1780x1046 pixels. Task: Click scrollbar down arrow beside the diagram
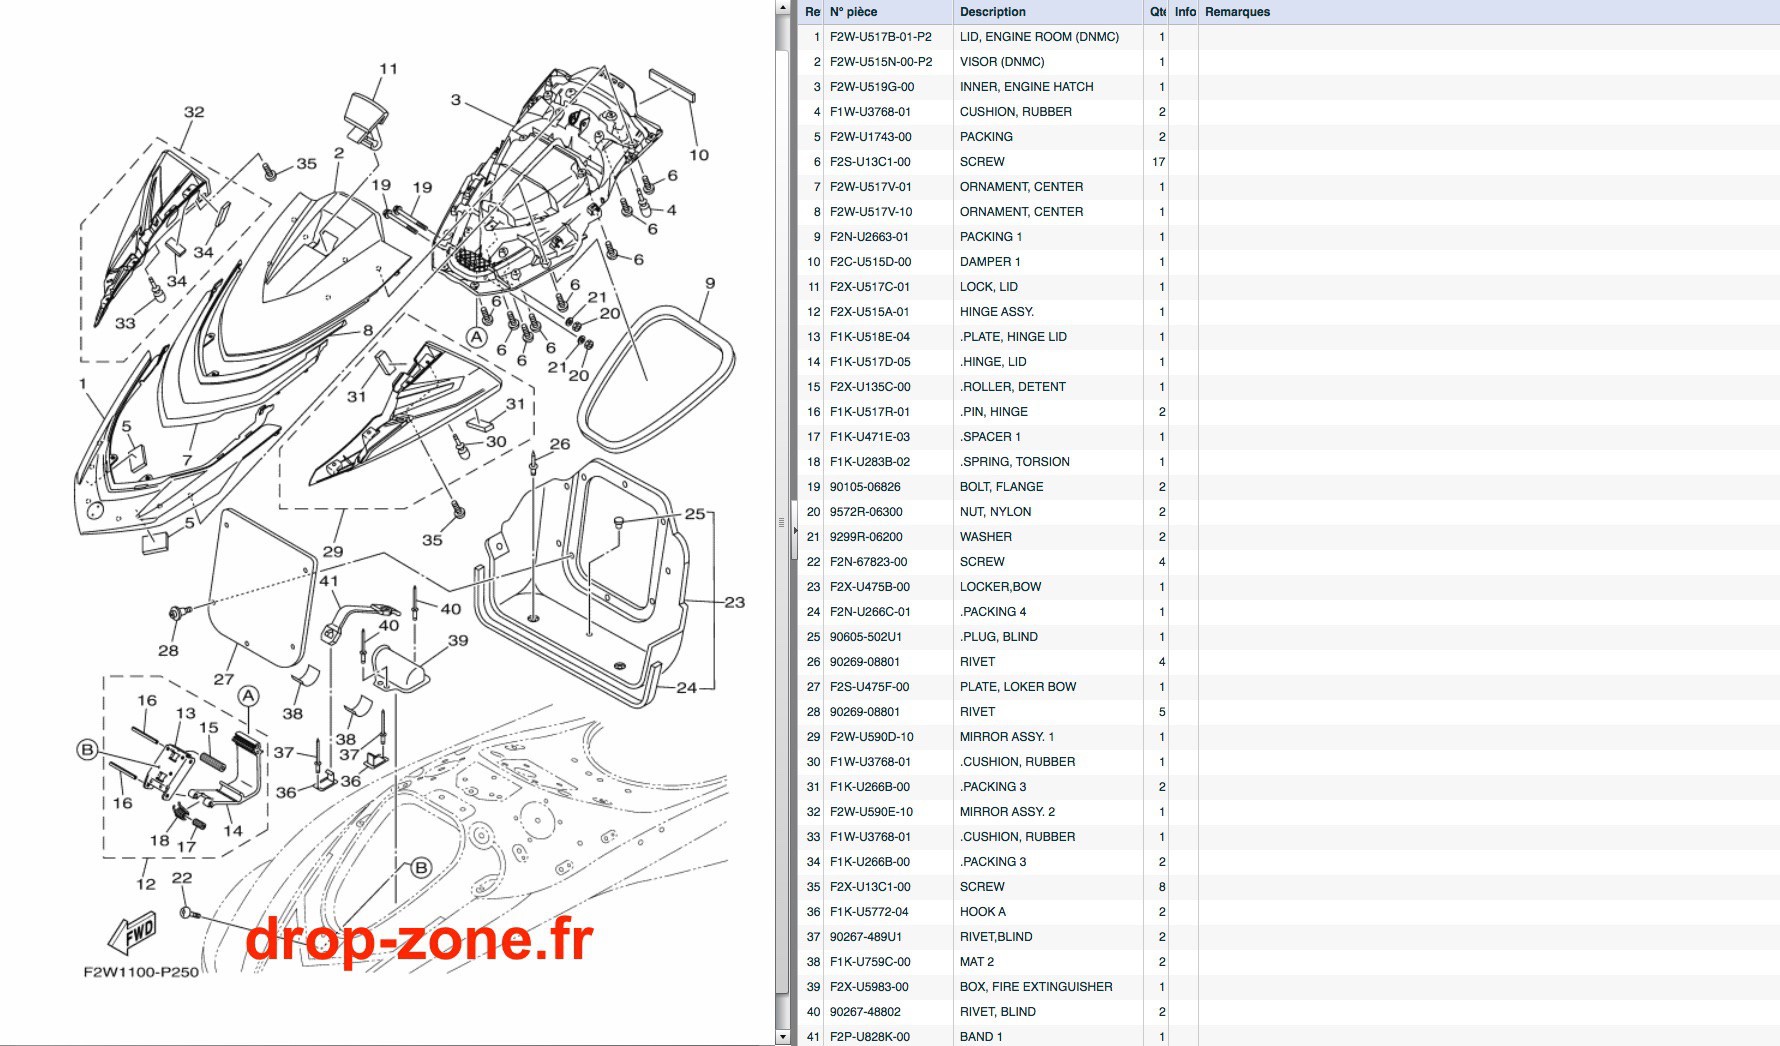point(783,1037)
